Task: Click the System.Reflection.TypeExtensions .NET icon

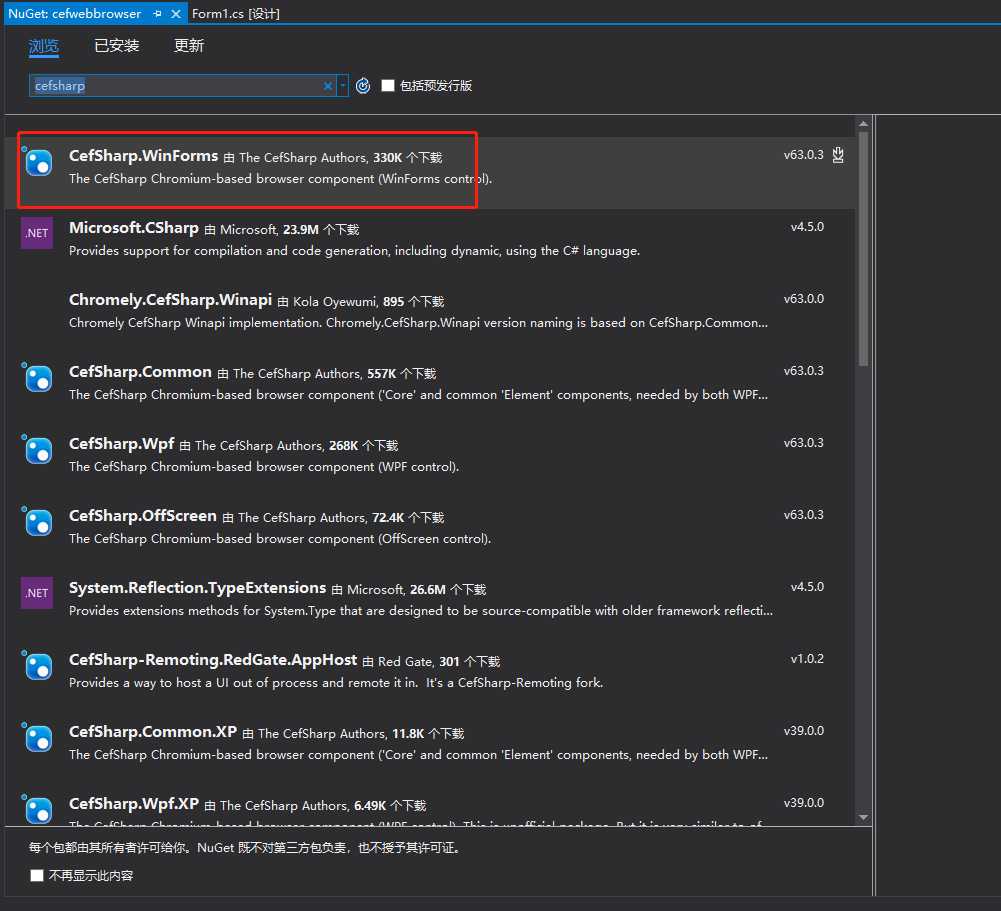Action: coord(37,593)
